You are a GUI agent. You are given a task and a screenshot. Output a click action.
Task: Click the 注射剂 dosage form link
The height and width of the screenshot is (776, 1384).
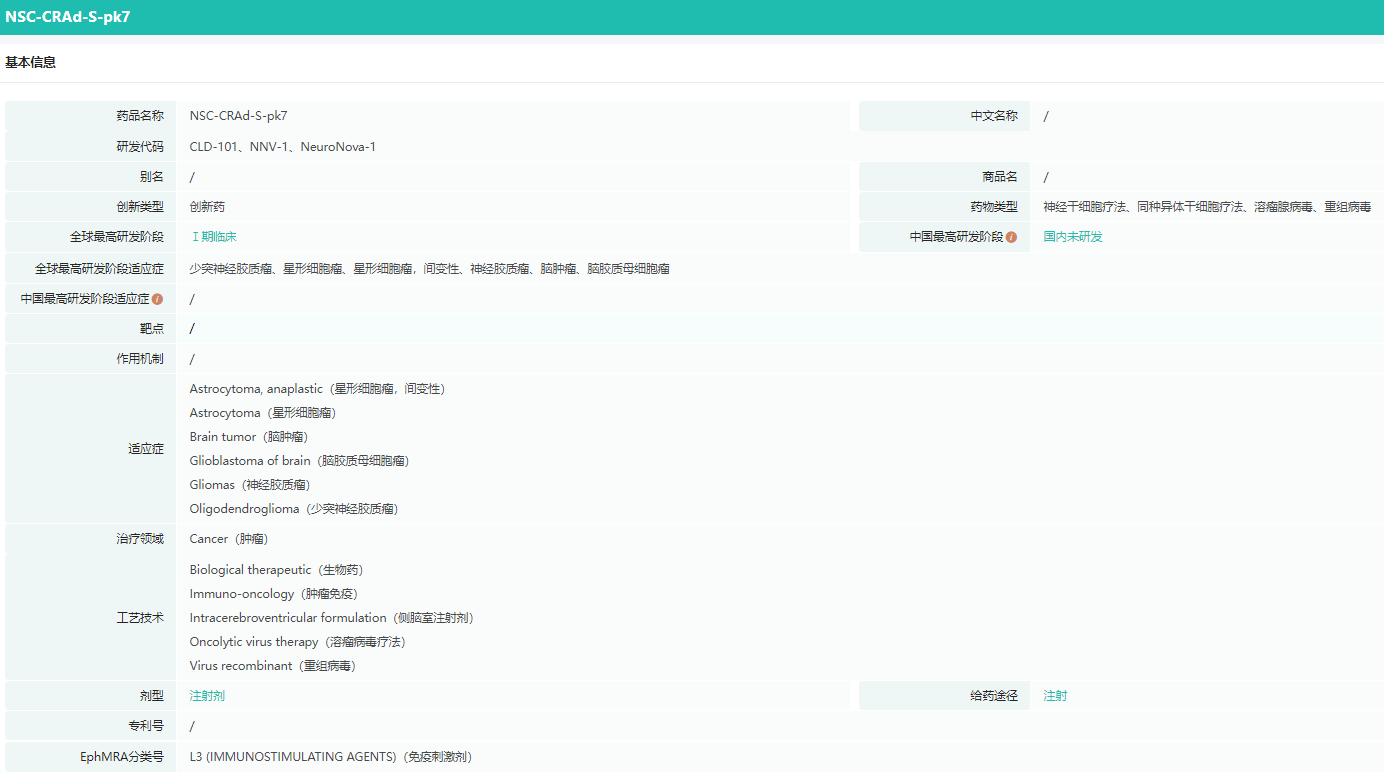[207, 696]
